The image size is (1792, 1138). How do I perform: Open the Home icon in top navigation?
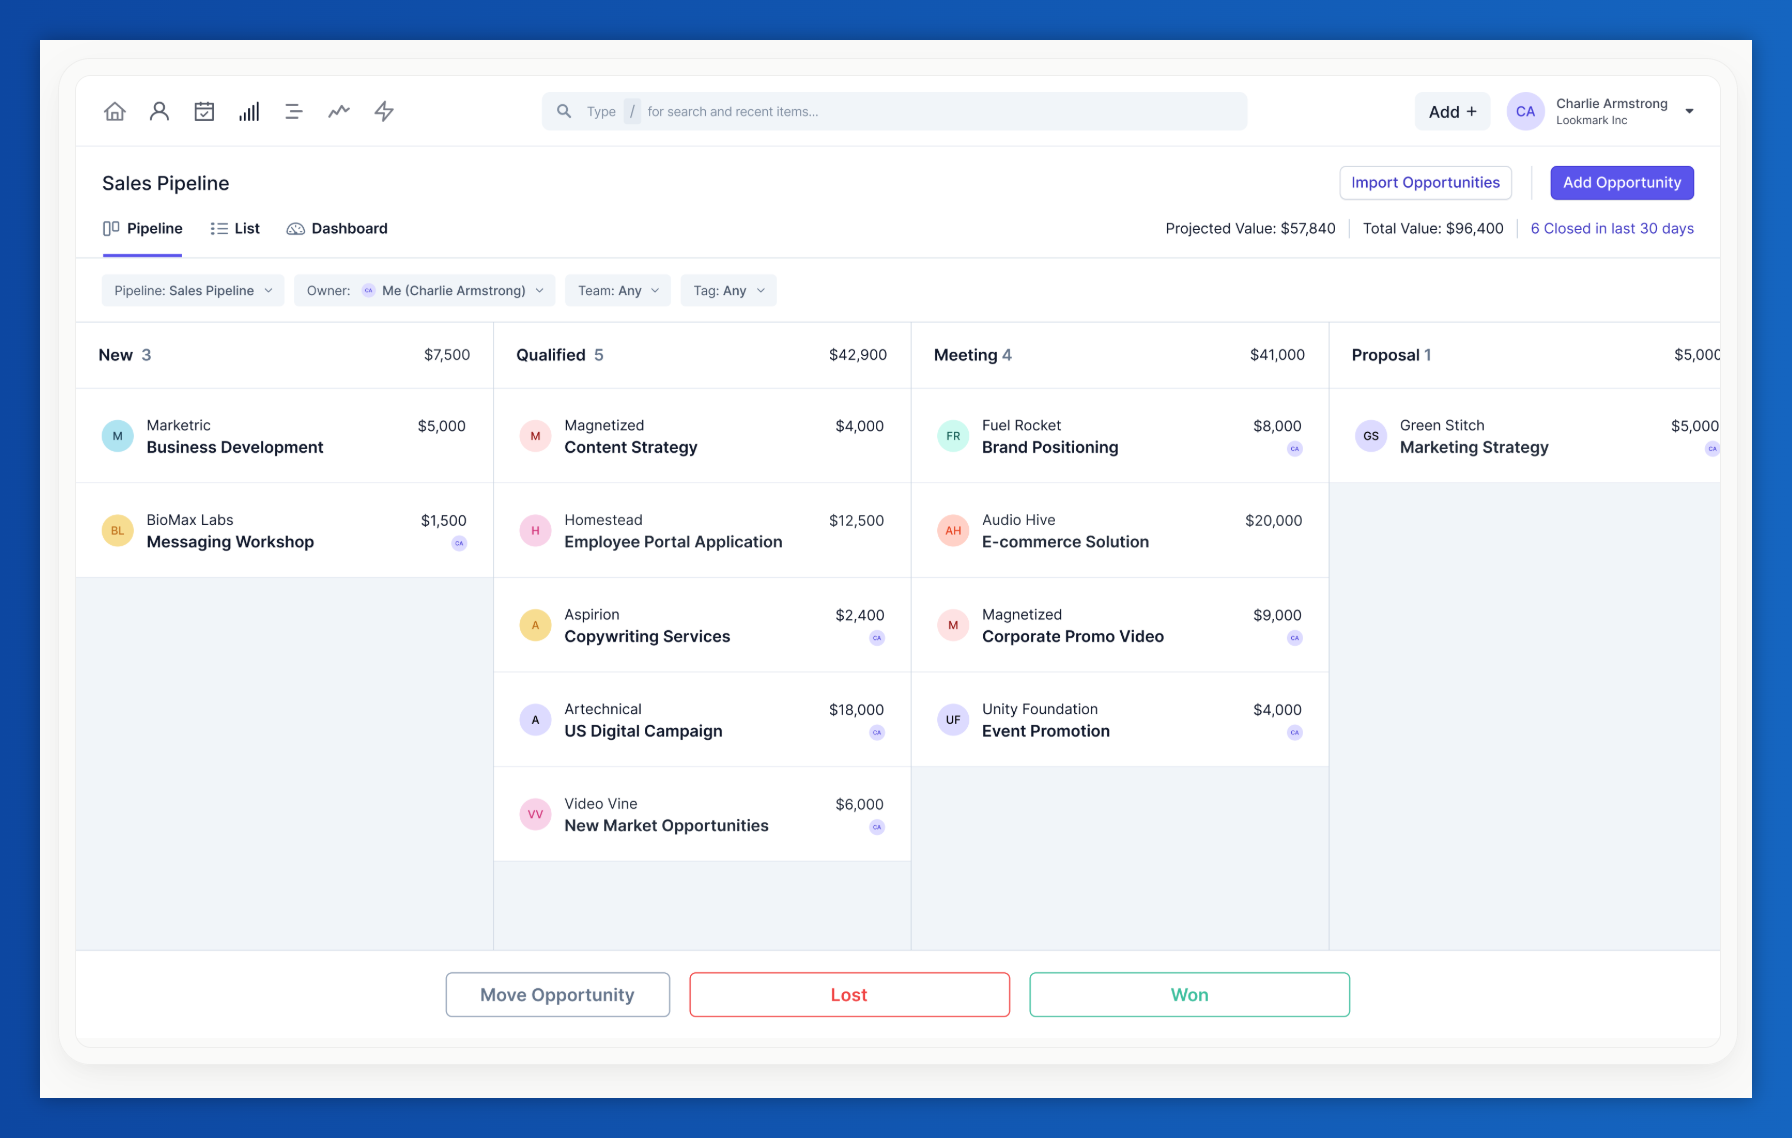coord(115,111)
